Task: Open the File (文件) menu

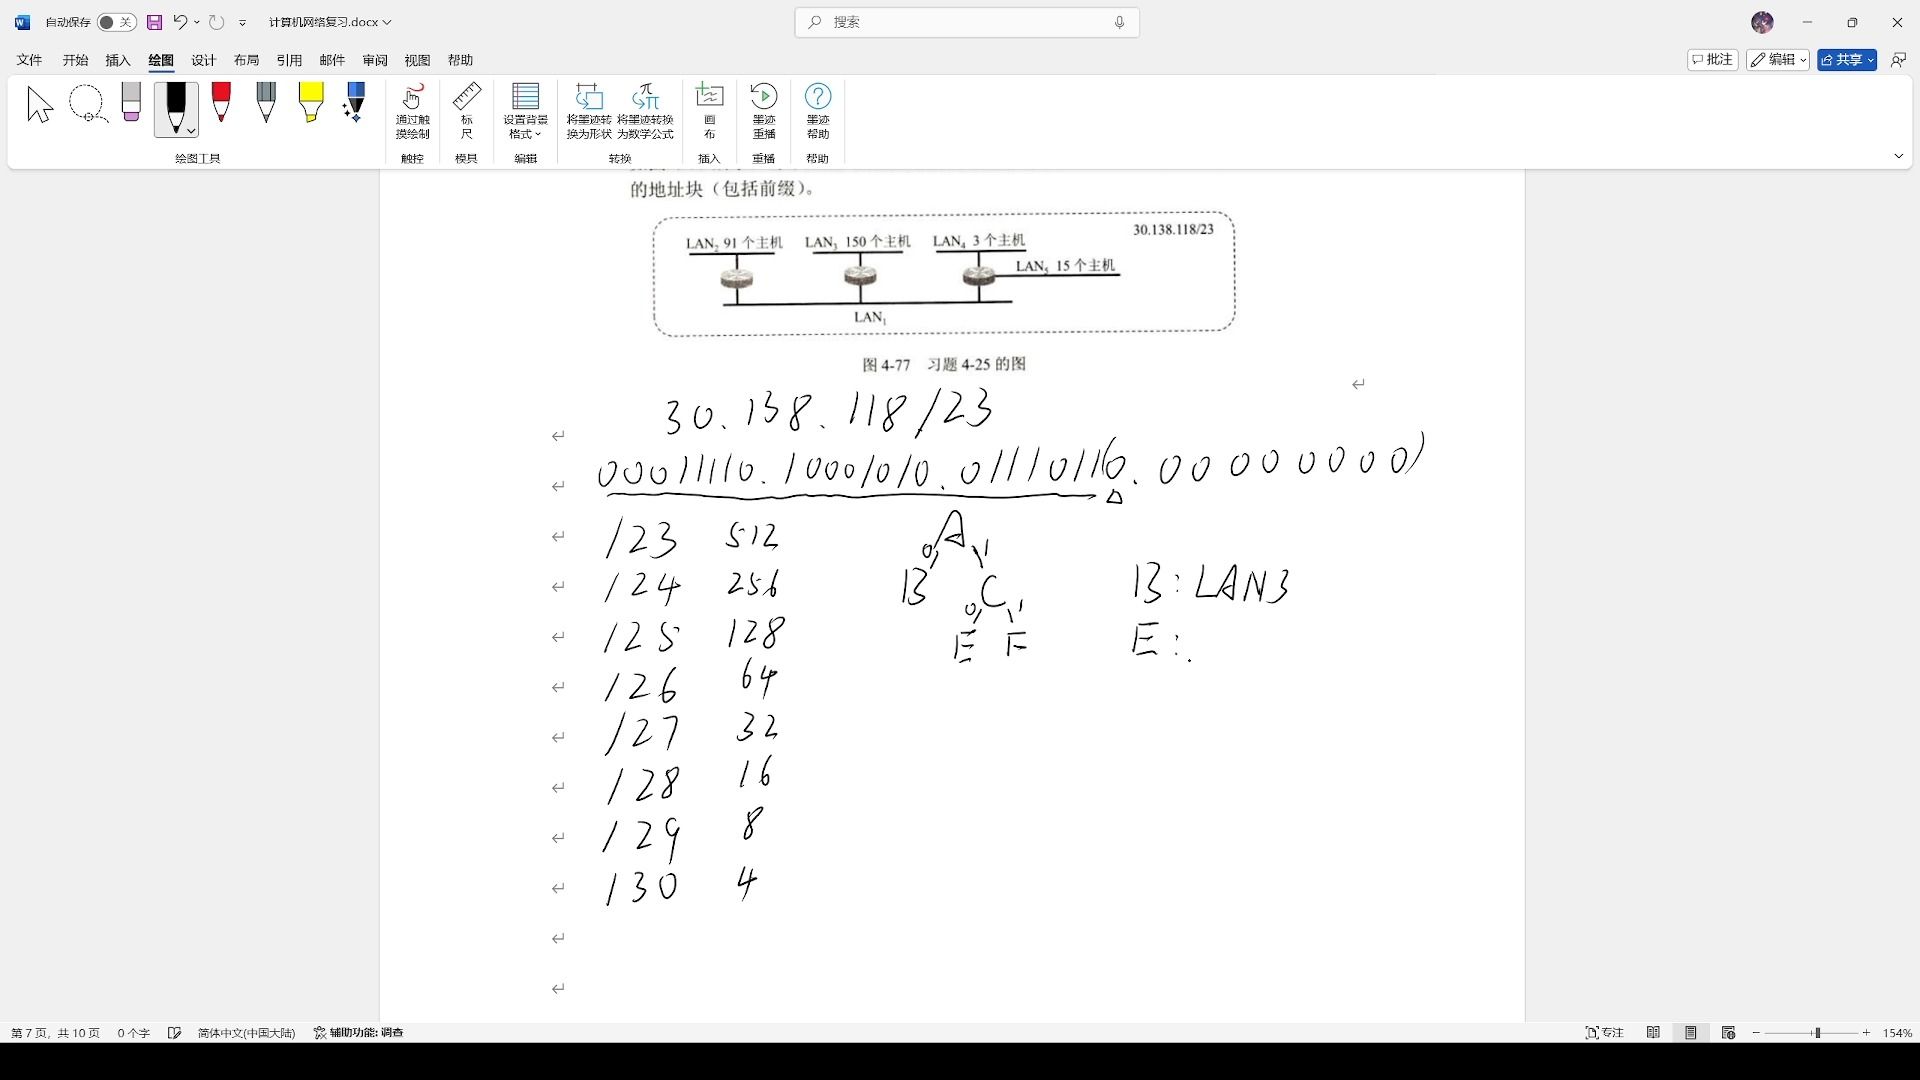Action: coord(29,60)
